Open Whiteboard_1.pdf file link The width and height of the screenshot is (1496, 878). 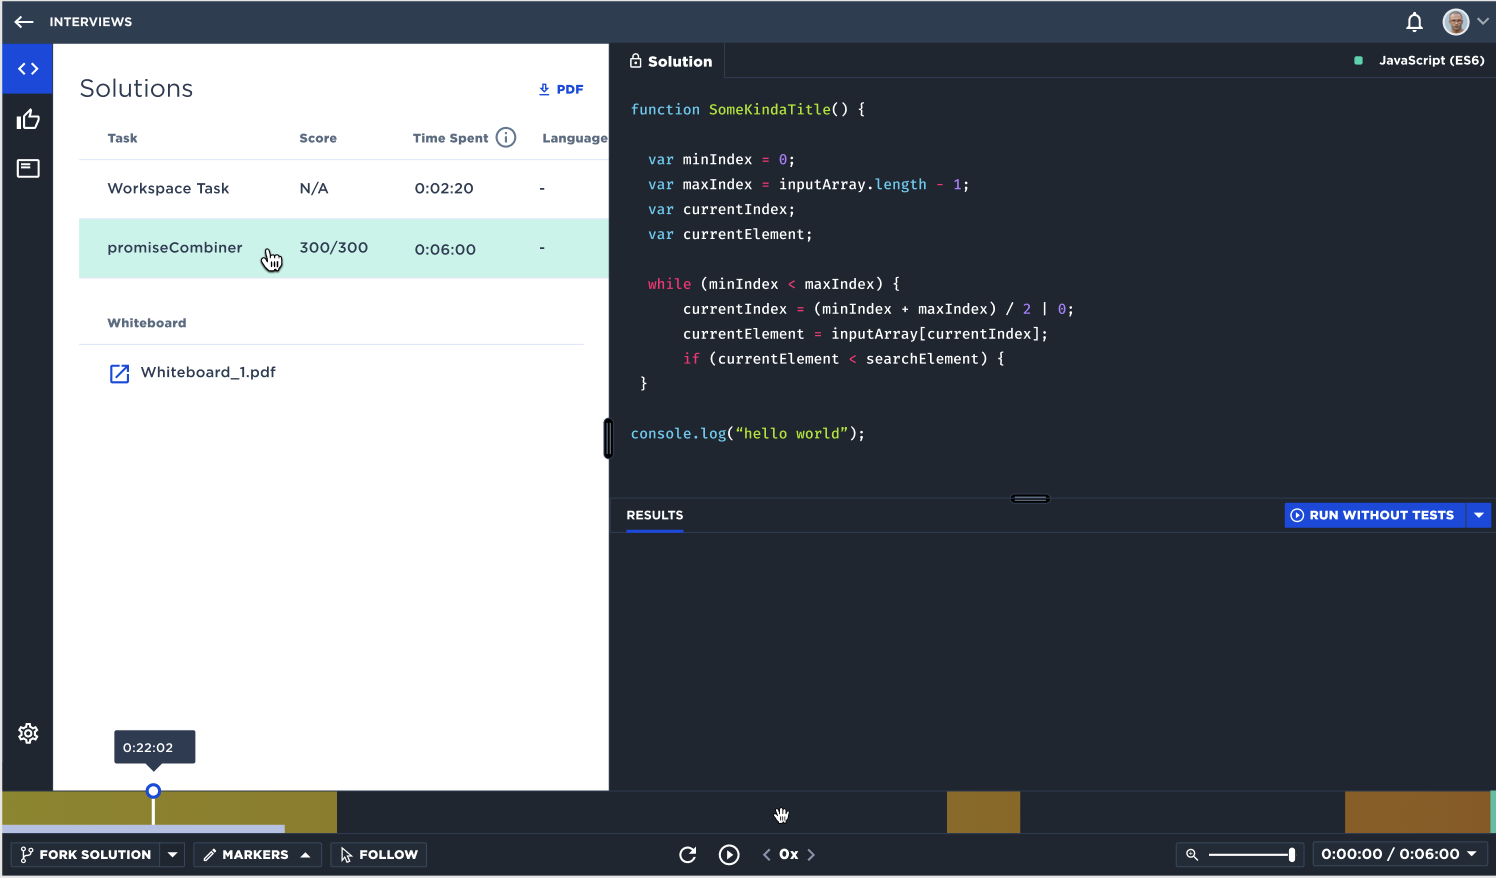(207, 372)
